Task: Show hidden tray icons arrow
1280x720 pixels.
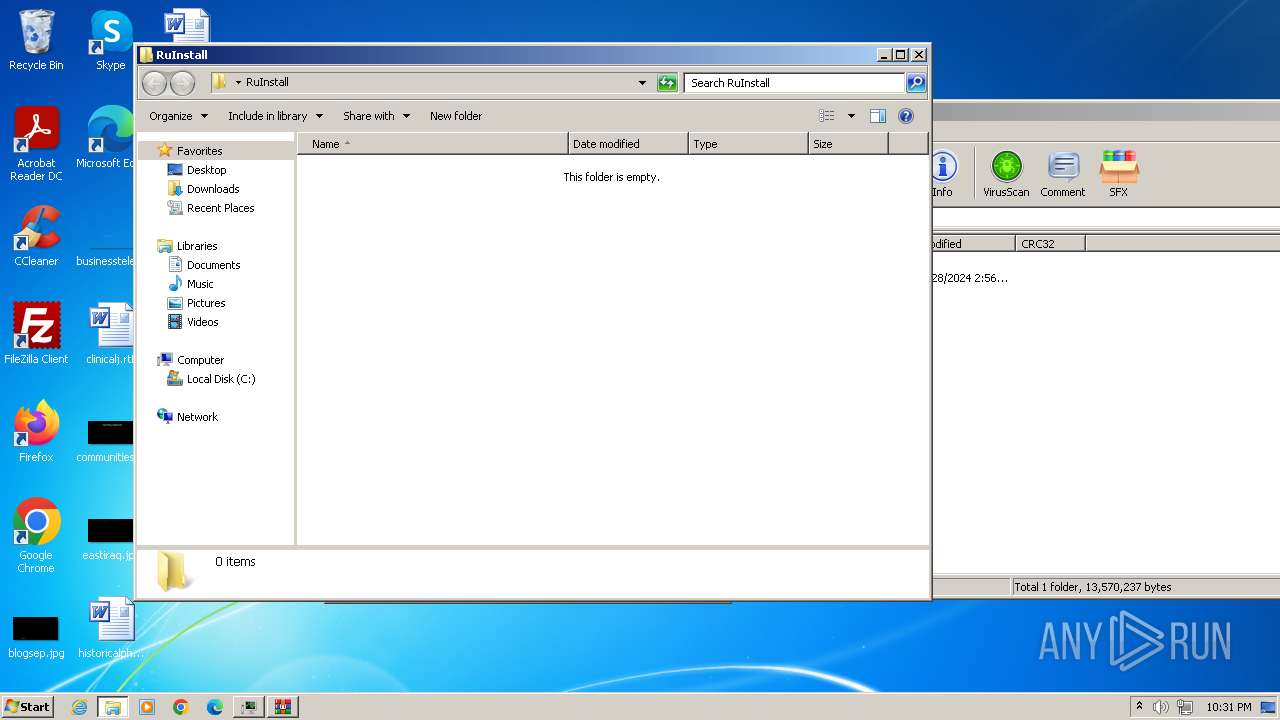Action: click(x=1138, y=706)
